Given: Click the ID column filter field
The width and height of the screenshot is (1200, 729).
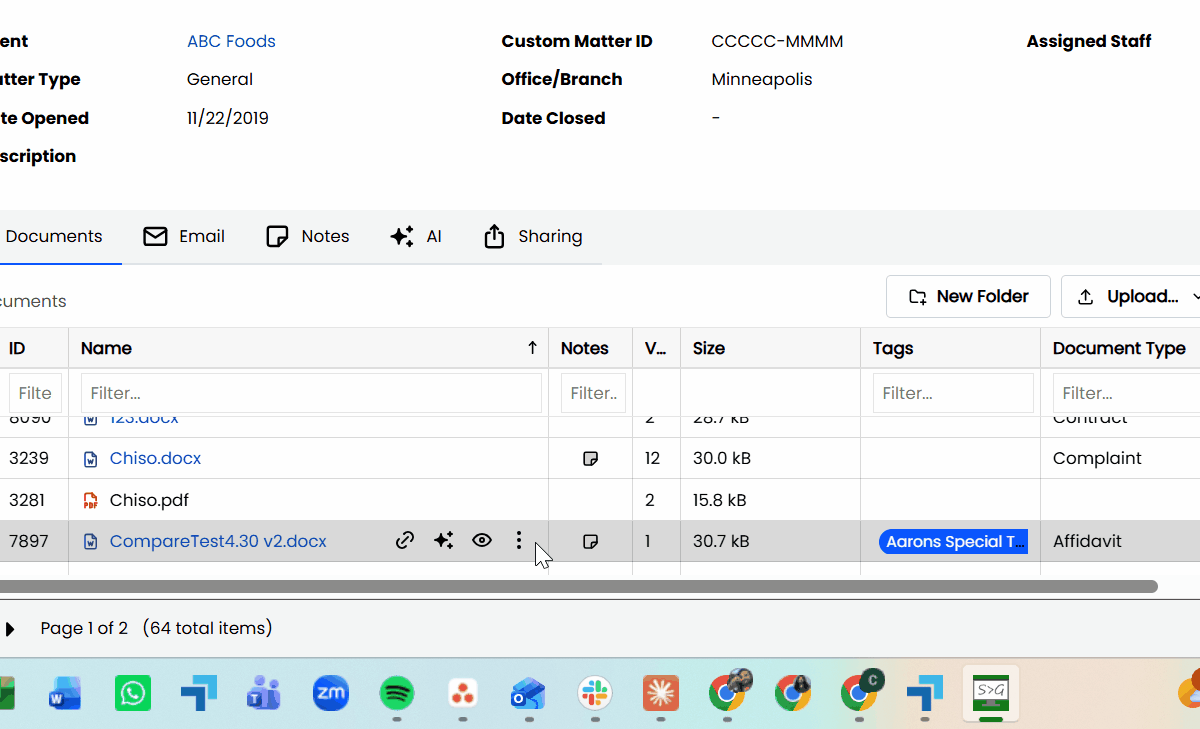Looking at the screenshot, I should 35,393.
